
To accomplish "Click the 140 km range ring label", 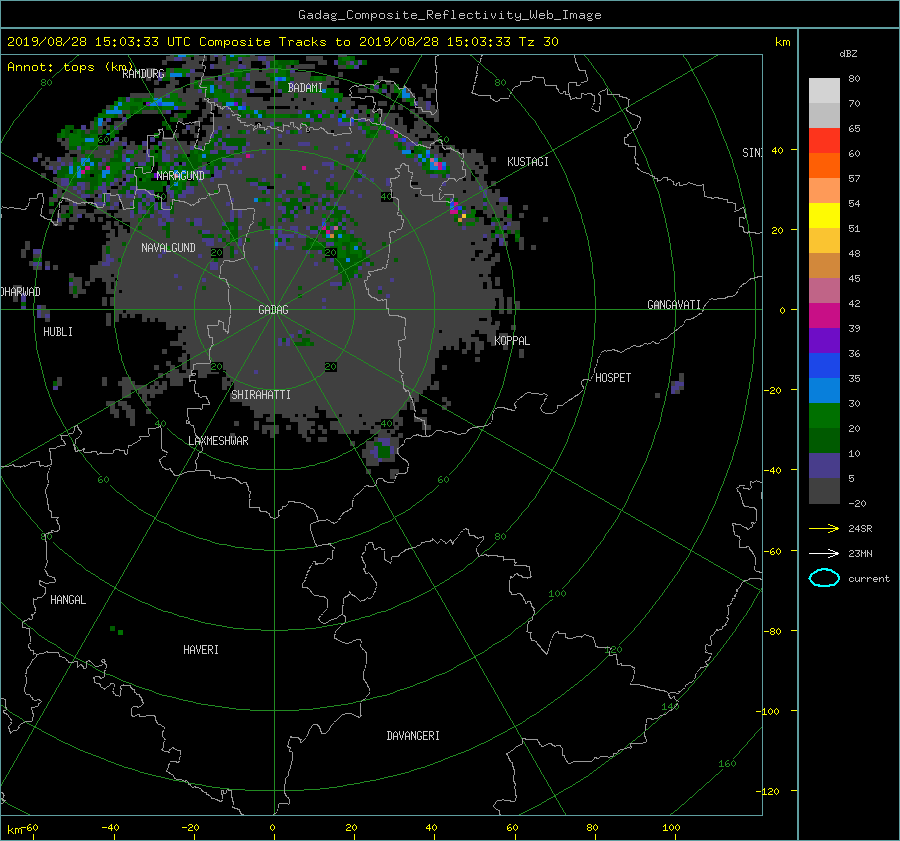I will click(x=670, y=707).
